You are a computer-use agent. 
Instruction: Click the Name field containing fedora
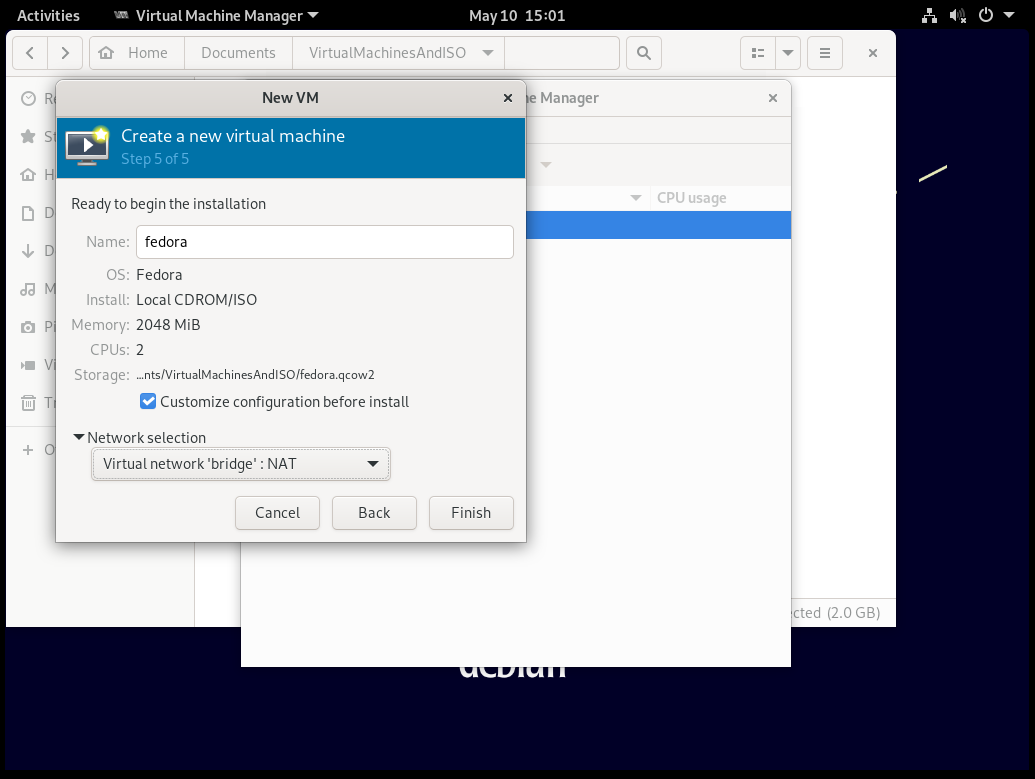[324, 242]
